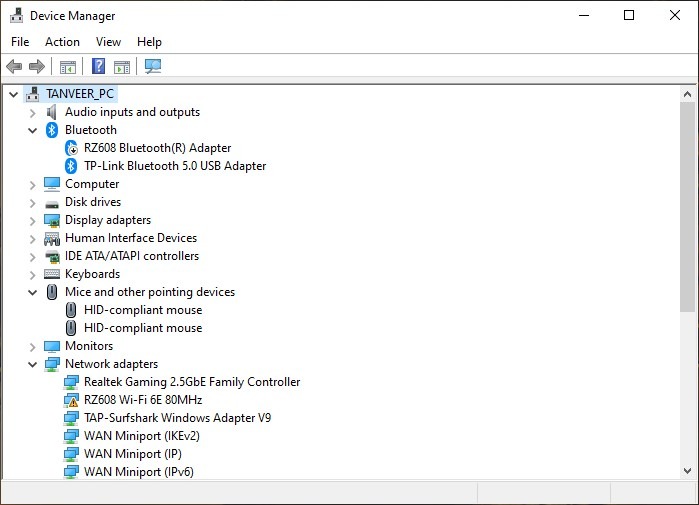Click RZ608 Bluetooth(R) Adapter disabled-device icon
This screenshot has width=699, height=505.
[x=71, y=148]
